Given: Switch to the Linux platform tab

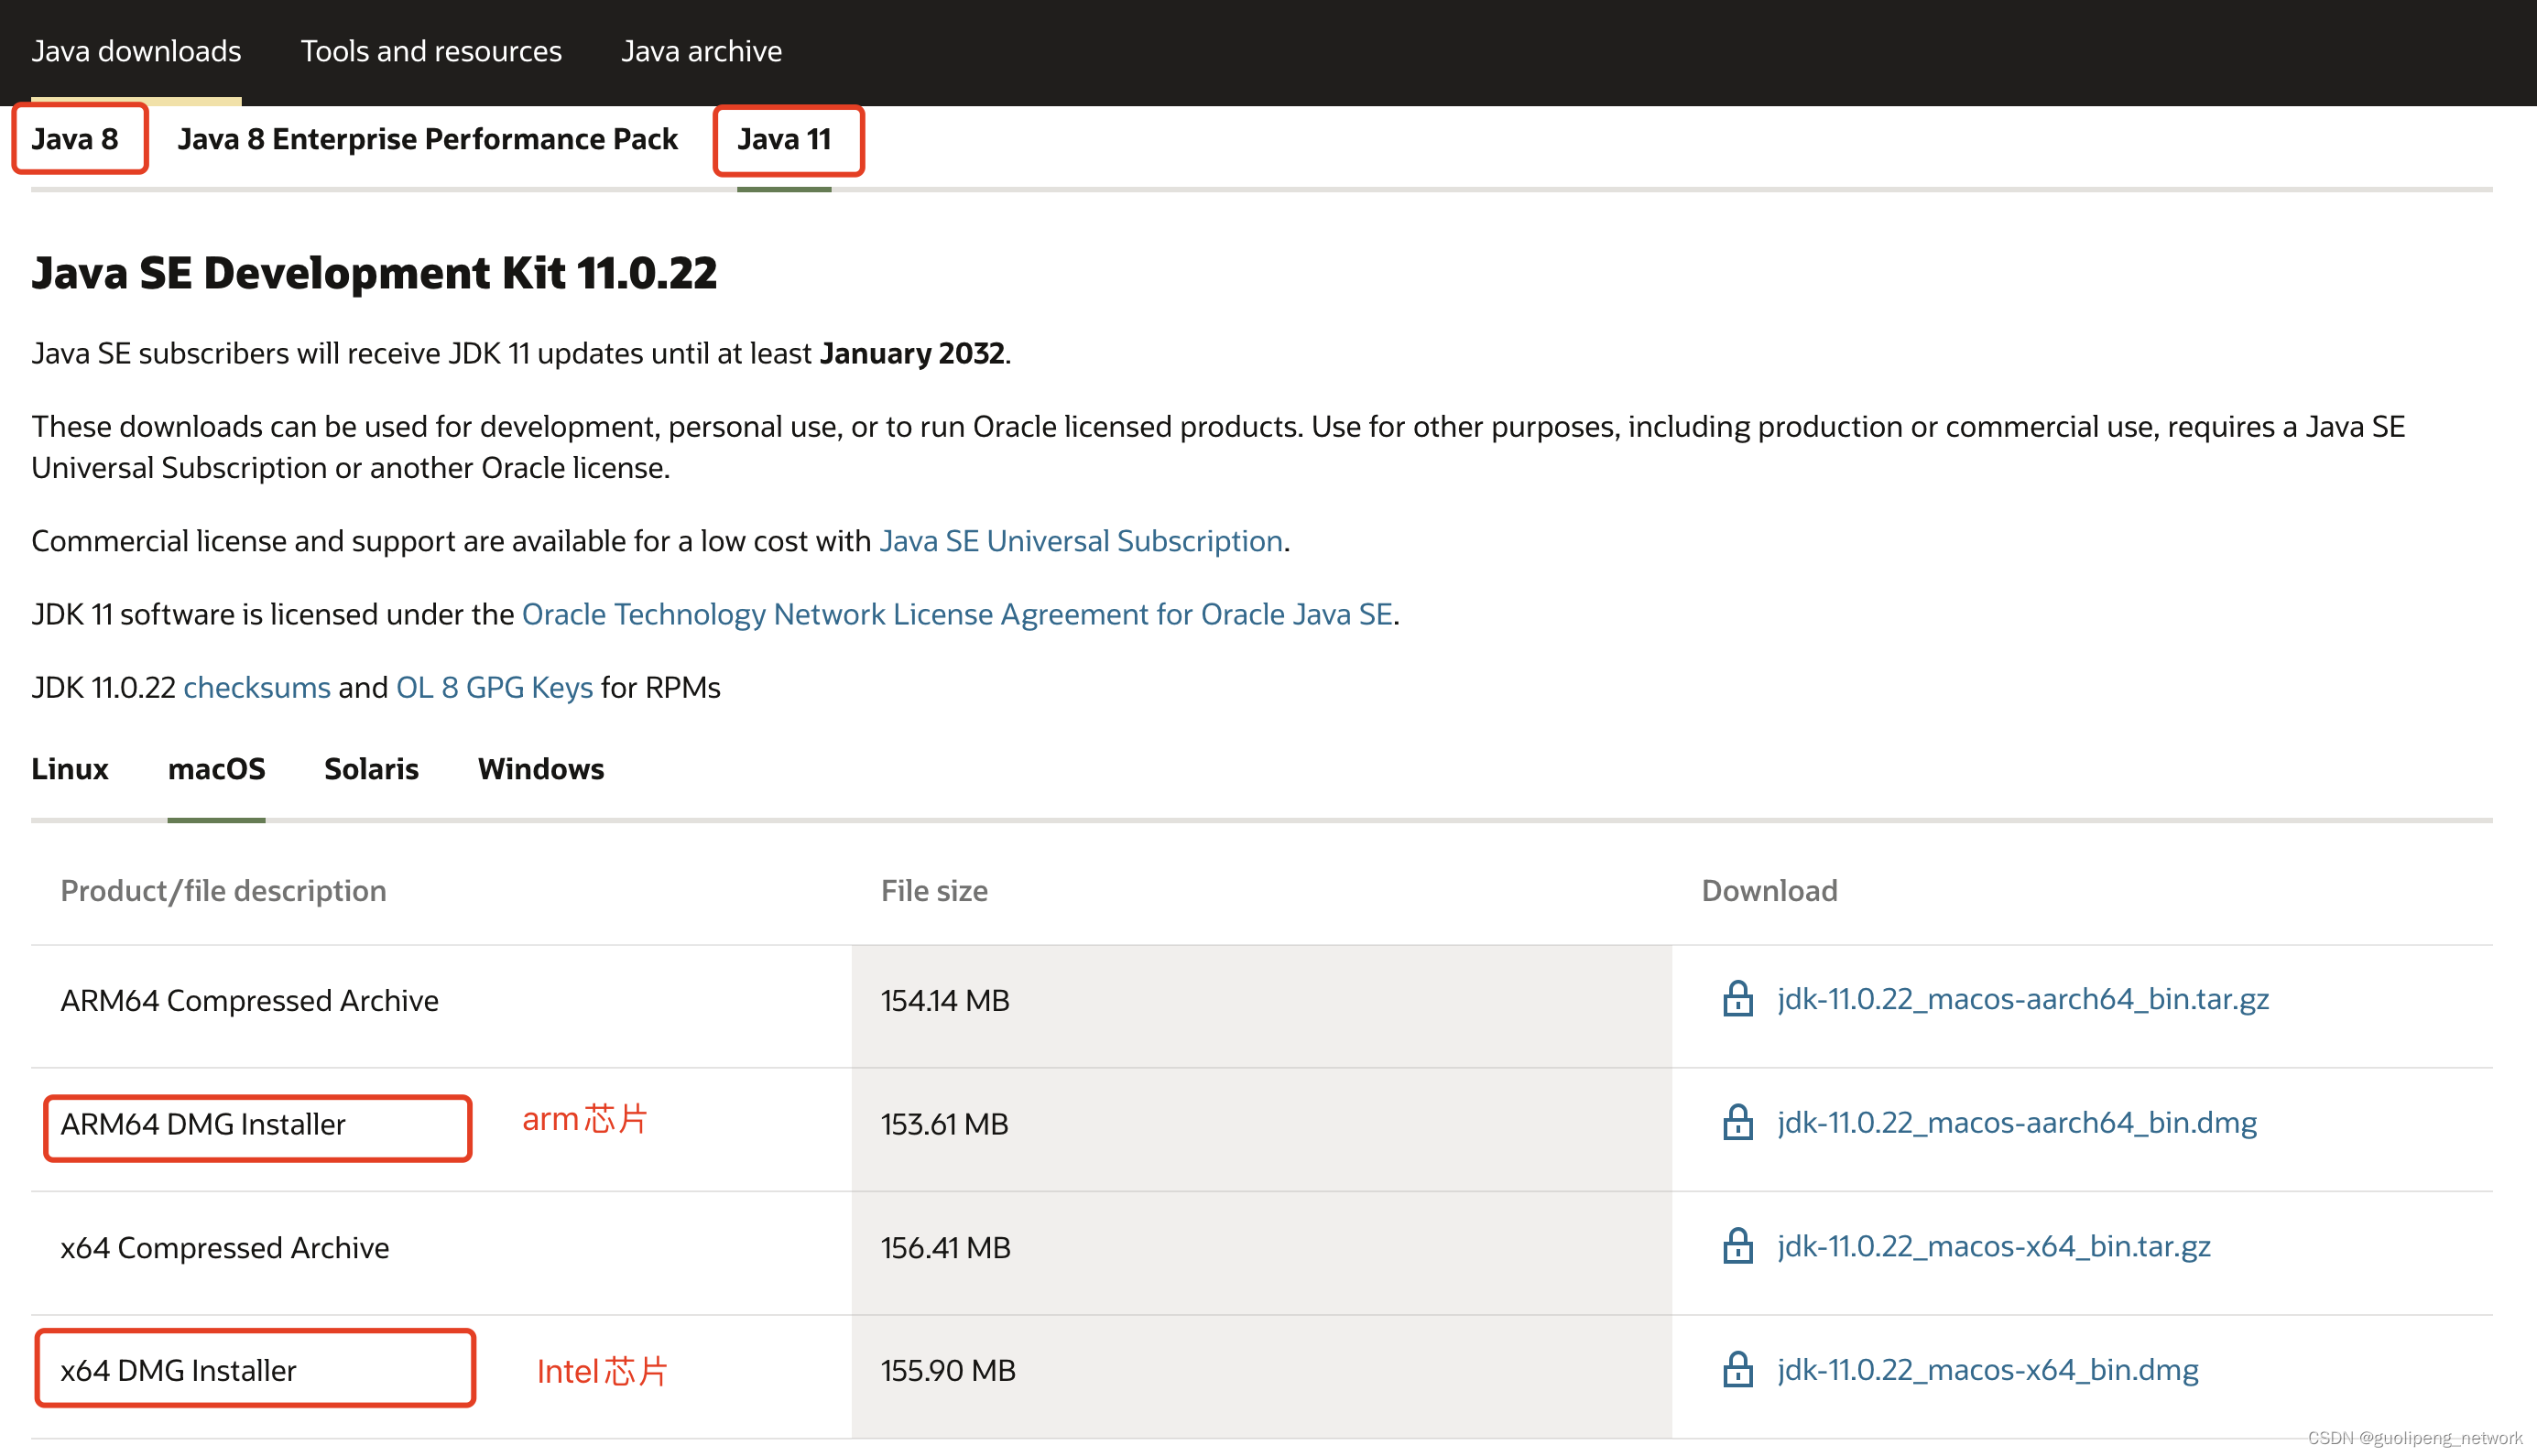Looking at the screenshot, I should [70, 768].
